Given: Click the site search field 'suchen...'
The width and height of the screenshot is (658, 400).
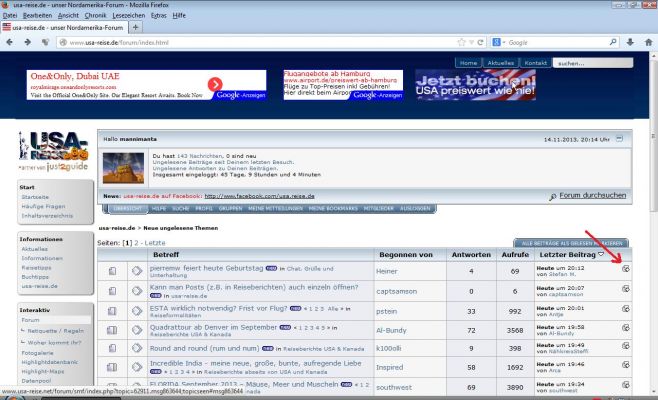Looking at the screenshot, I should point(593,63).
